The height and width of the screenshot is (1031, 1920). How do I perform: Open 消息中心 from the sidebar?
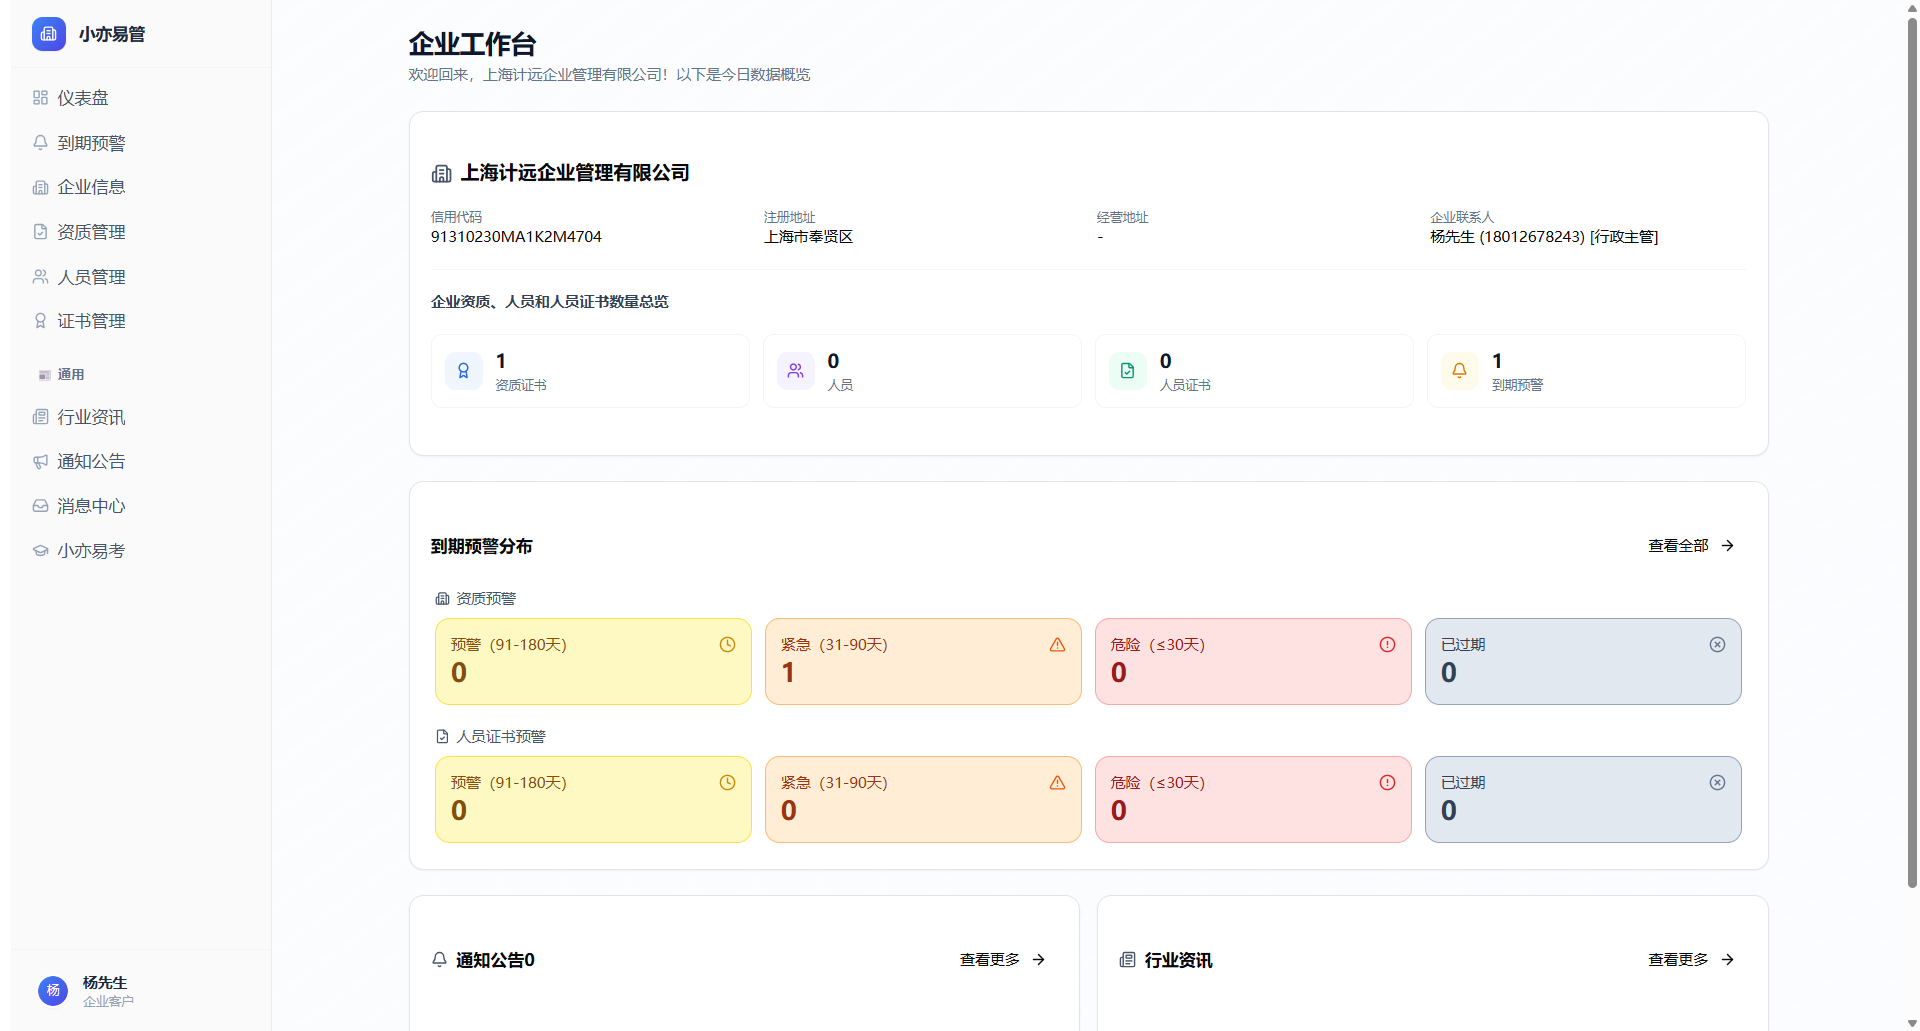point(141,506)
